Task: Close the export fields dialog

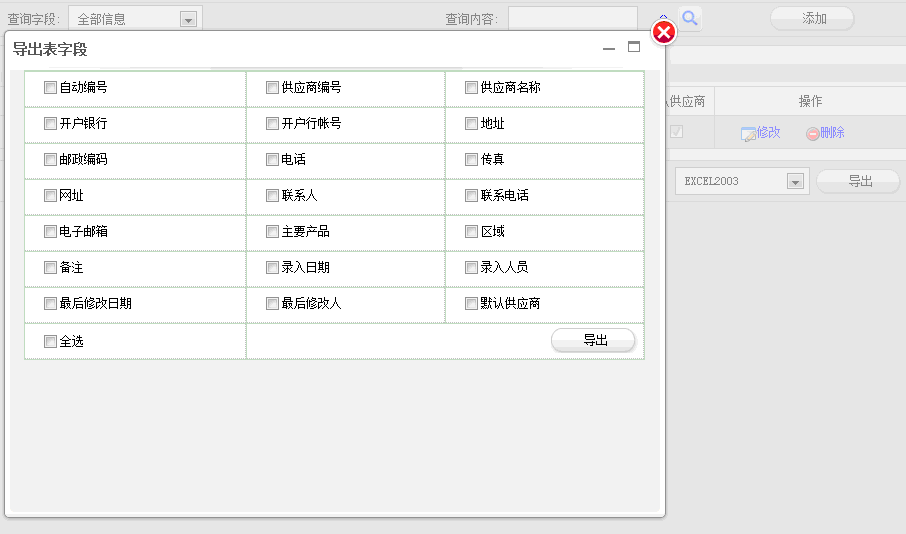Action: [x=664, y=34]
